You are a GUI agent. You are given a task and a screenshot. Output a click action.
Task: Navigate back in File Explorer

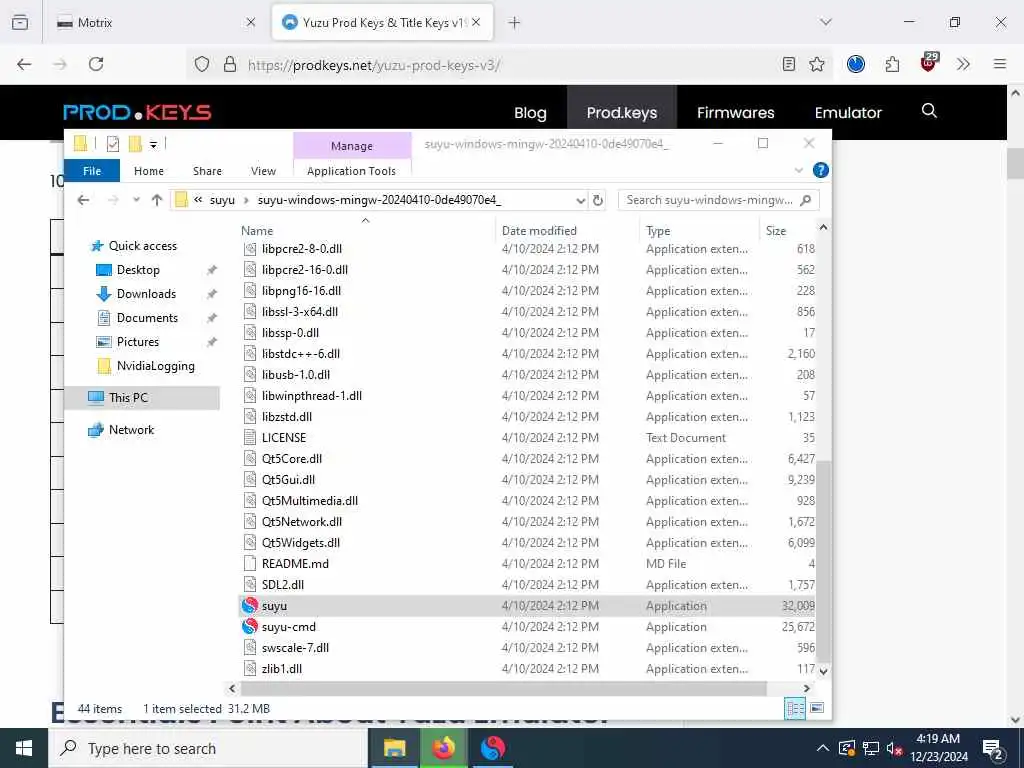[x=83, y=200]
